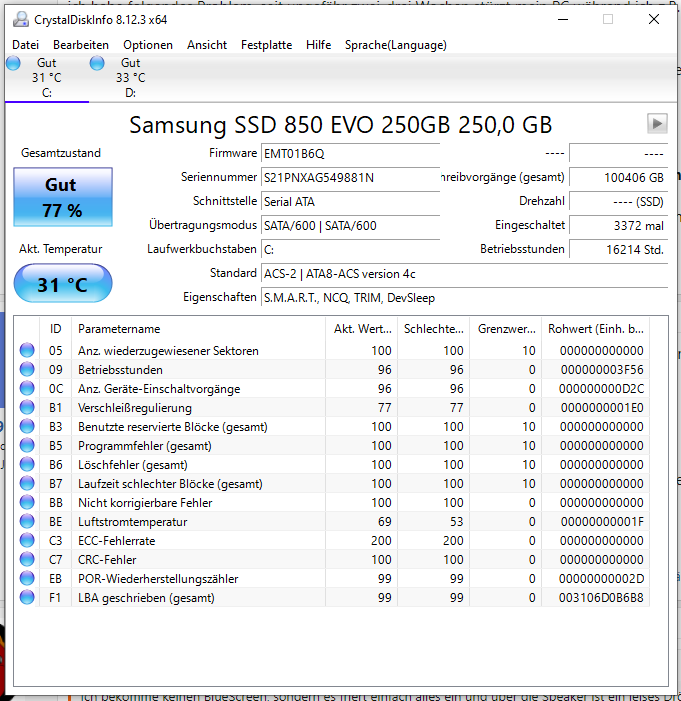Click status orb of row B5 Programmfehler
The width and height of the screenshot is (681, 701).
point(27,445)
